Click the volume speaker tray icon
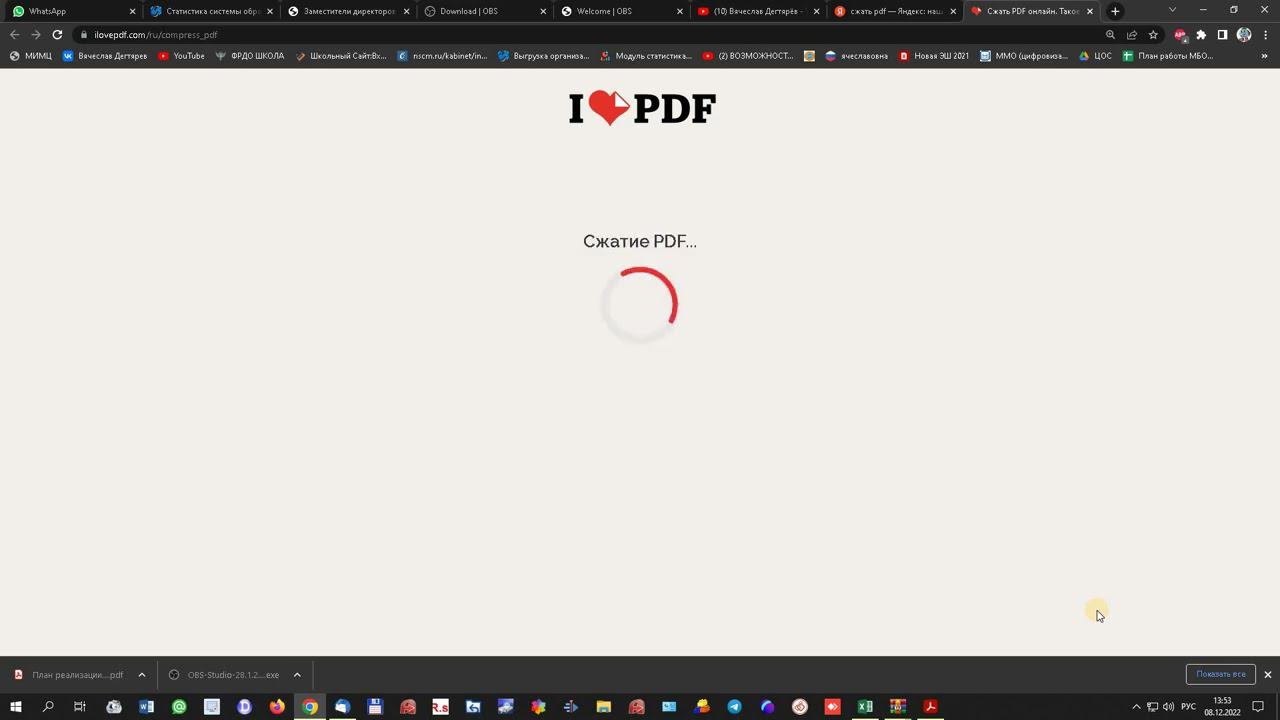The height and width of the screenshot is (720, 1280). tap(1168, 707)
